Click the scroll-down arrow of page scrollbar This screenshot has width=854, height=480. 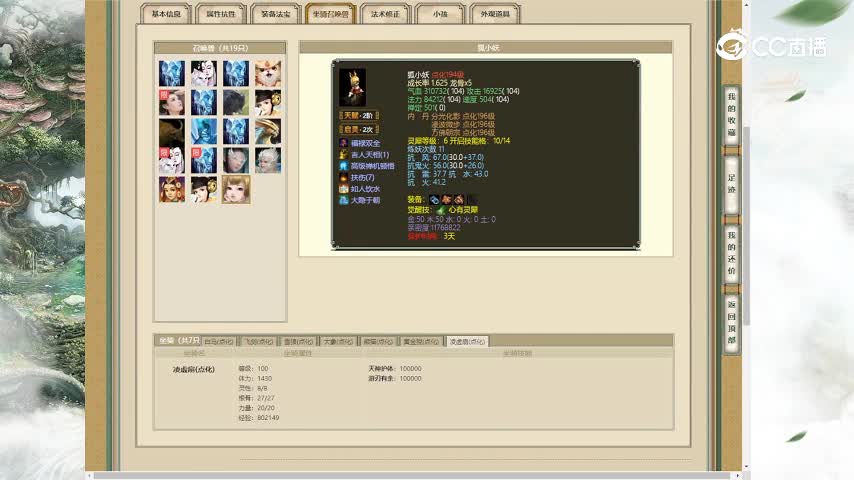[x=747, y=467]
